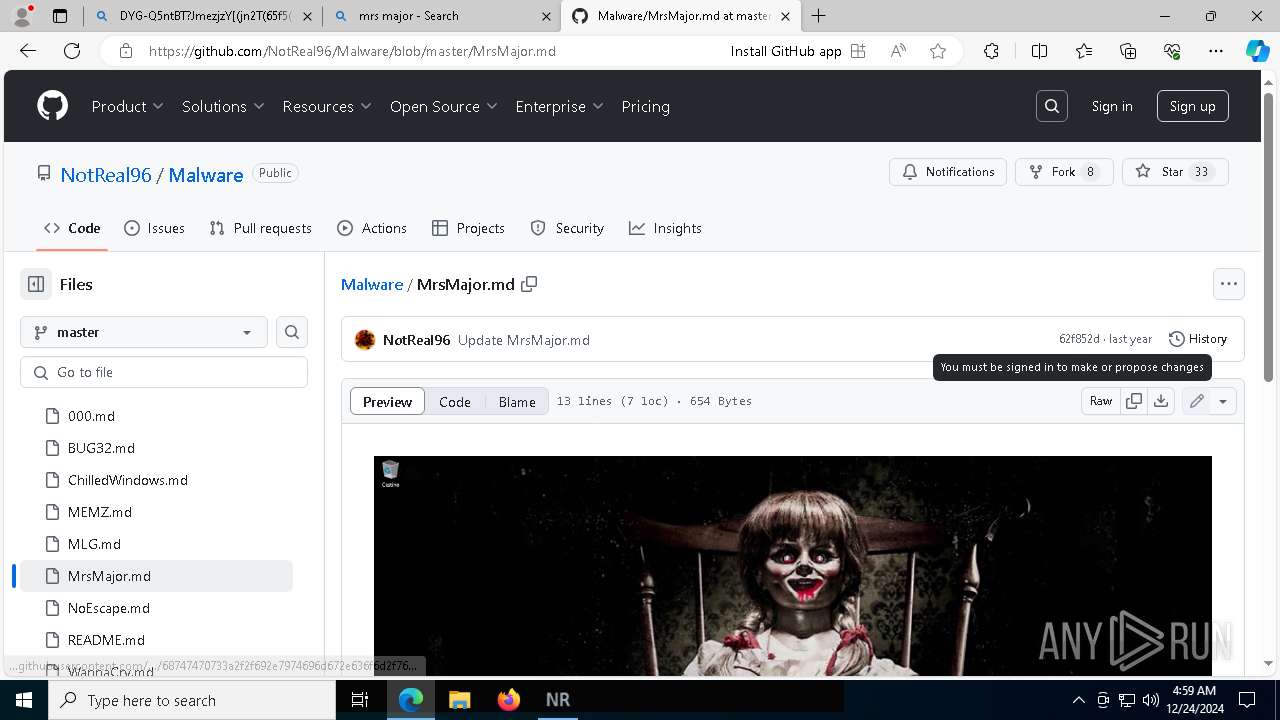Add page to favorites star icon

tap(938, 51)
